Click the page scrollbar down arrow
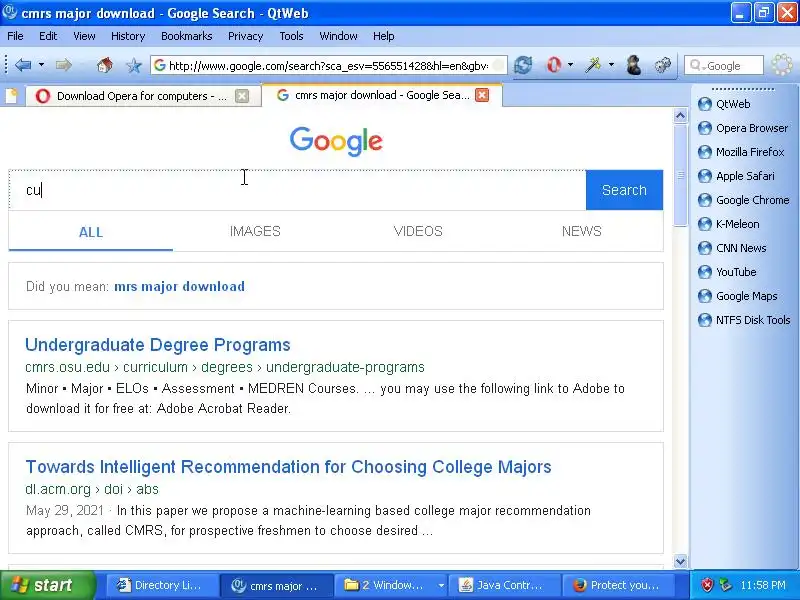This screenshot has height=600, width=800. click(680, 561)
